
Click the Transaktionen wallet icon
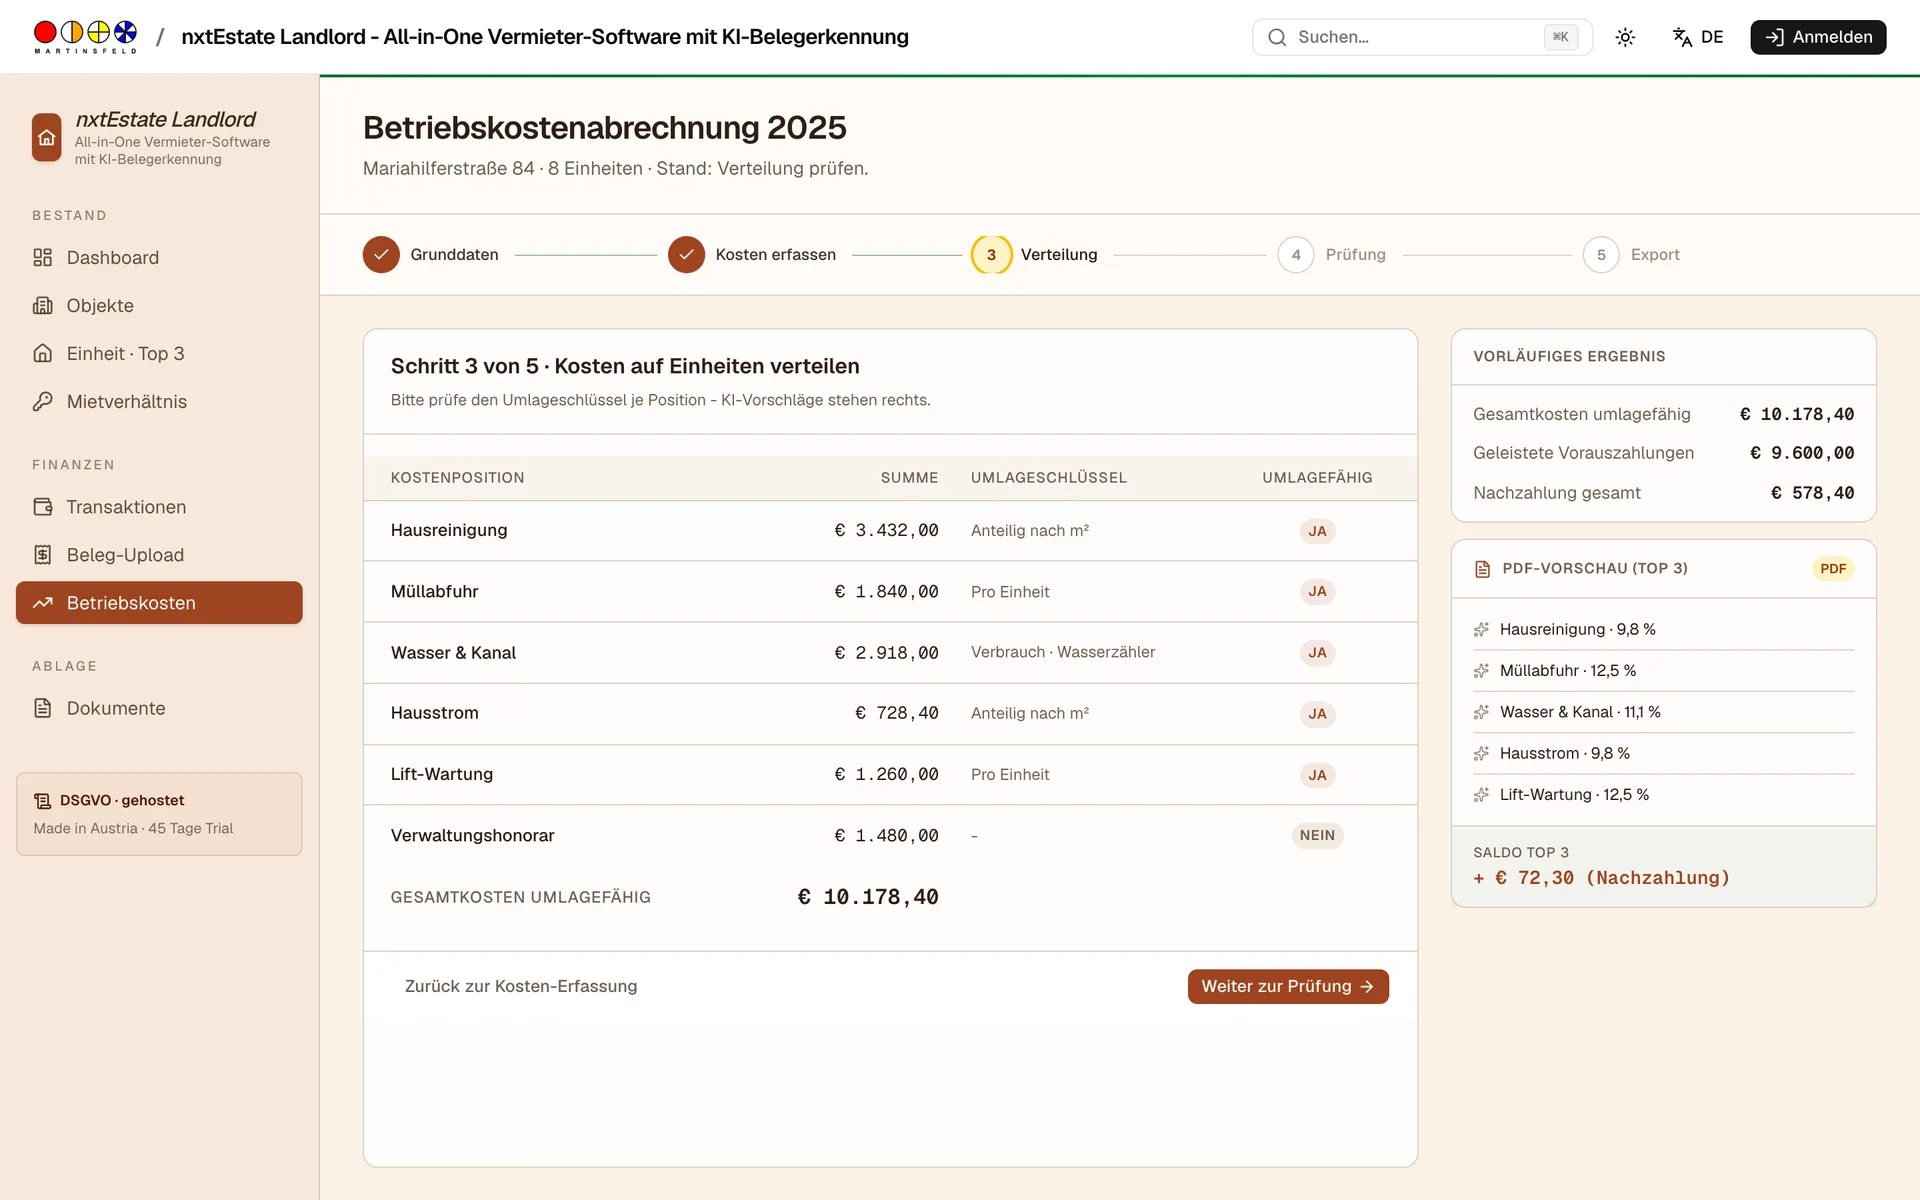[42, 507]
